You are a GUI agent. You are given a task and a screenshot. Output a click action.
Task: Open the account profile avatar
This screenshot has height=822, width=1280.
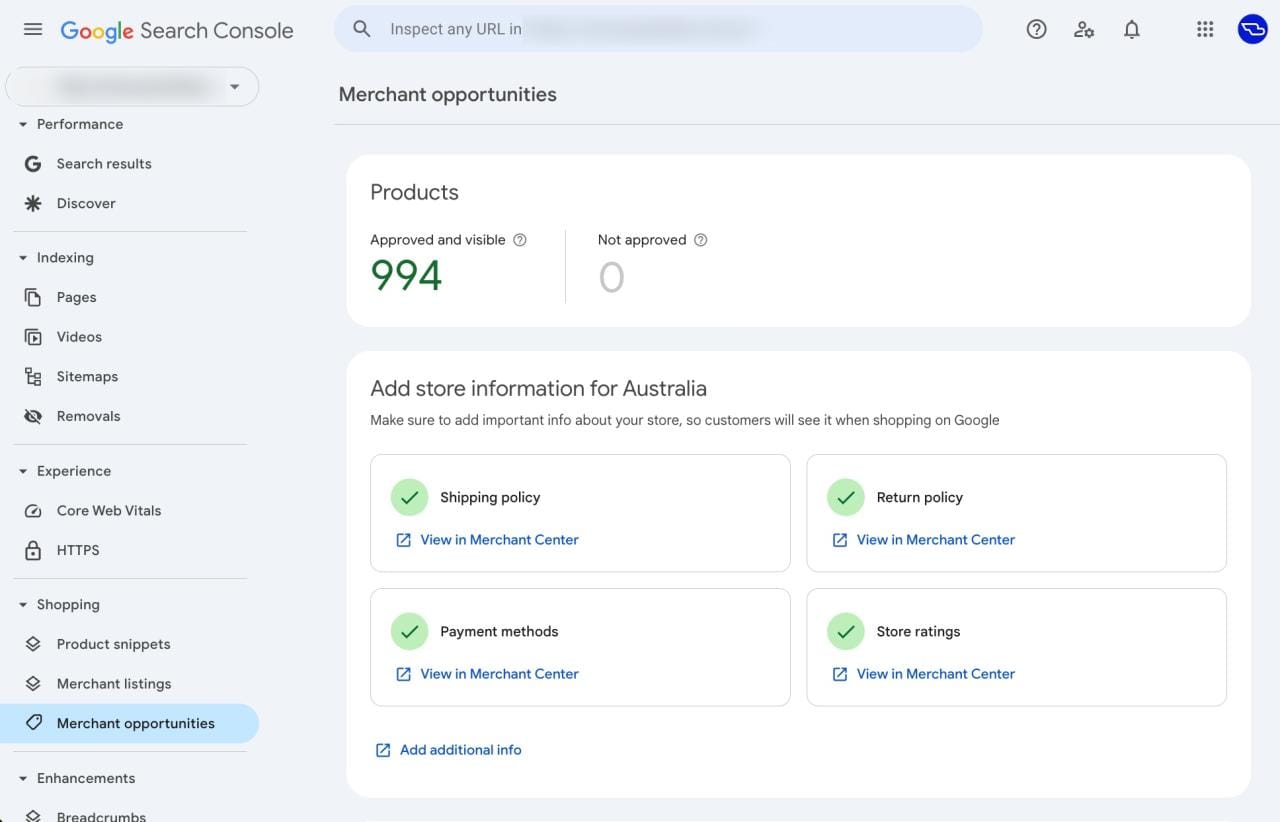[x=1252, y=29]
